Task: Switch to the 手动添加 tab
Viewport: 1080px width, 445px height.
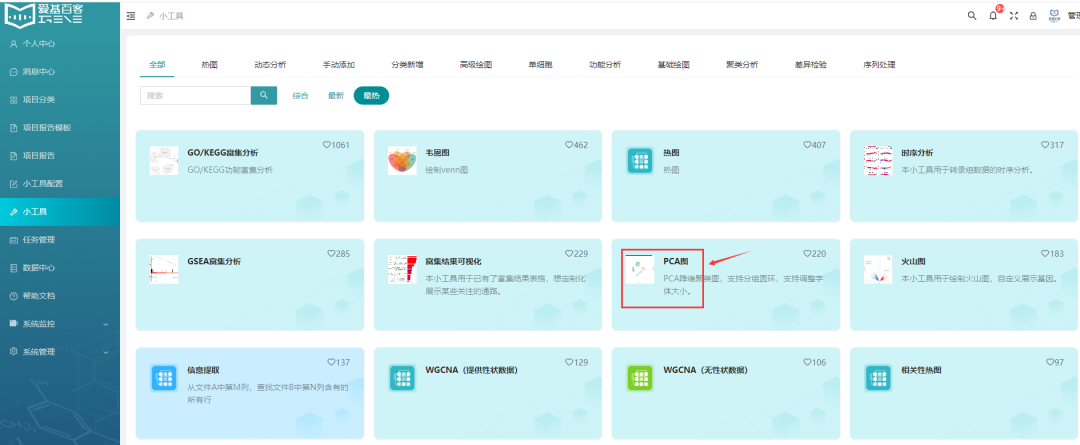Action: [x=339, y=65]
